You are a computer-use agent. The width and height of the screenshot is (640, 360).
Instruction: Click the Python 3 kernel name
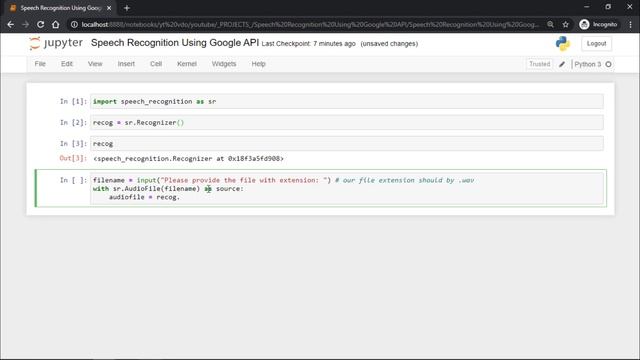click(587, 64)
